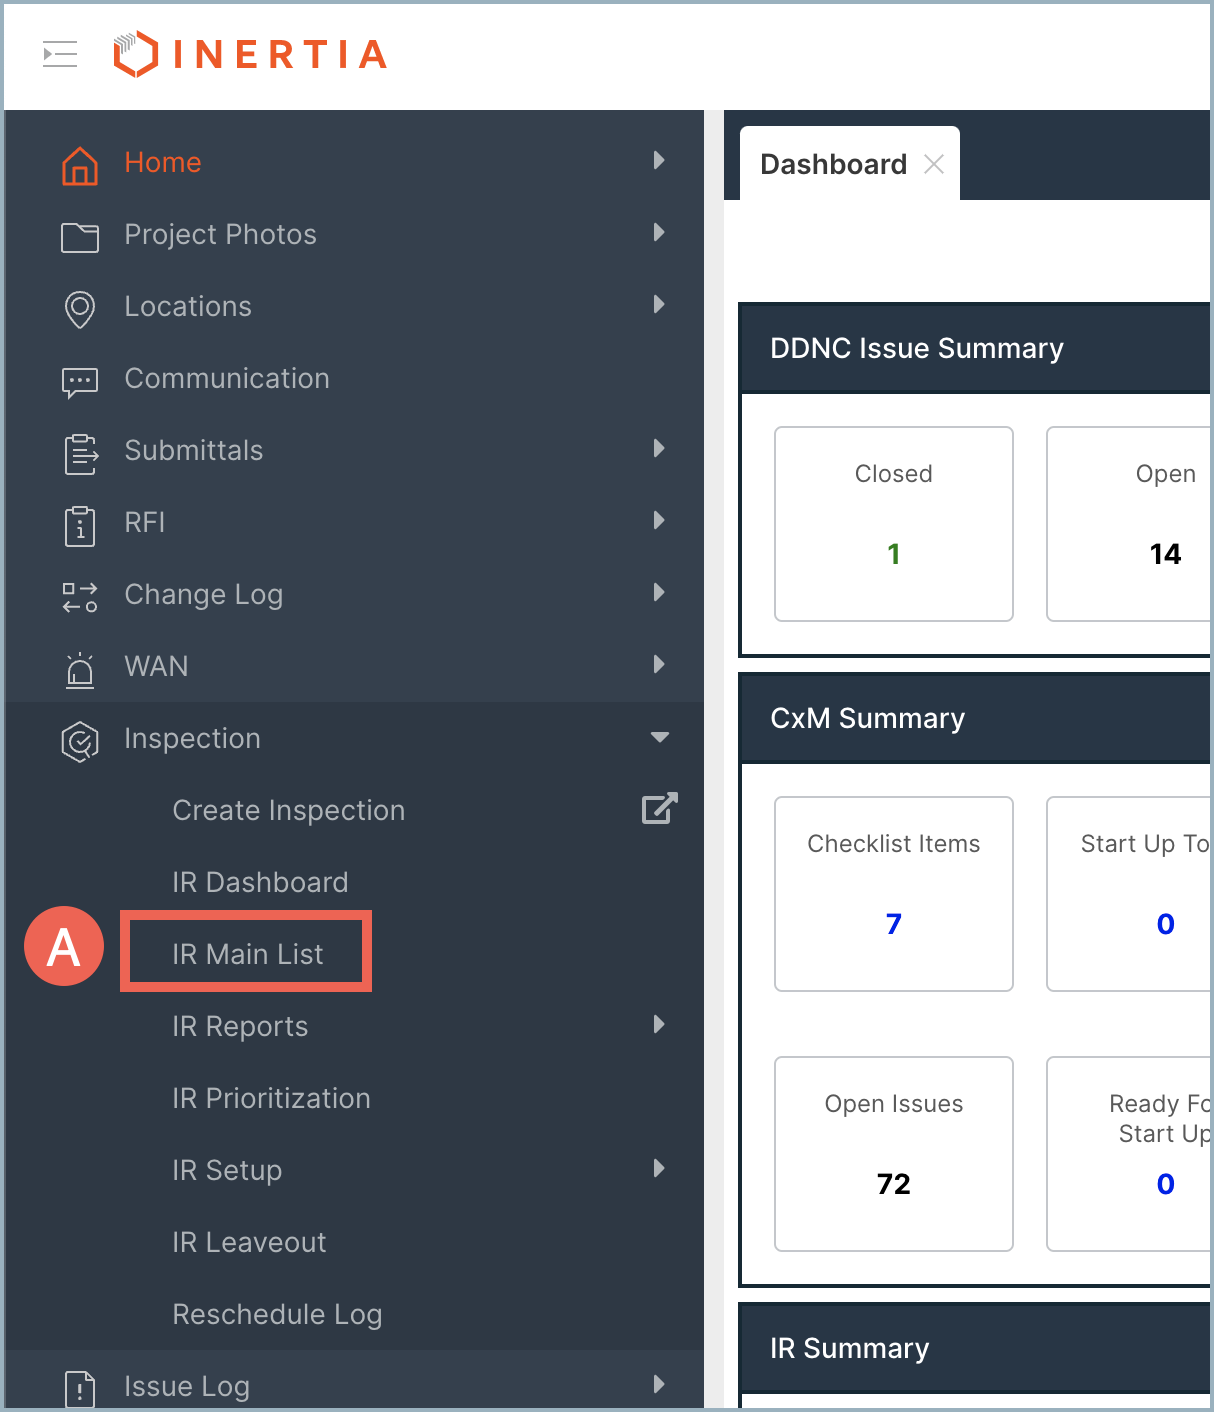Collapse the sidebar with the hamburger icon

pyautogui.click(x=60, y=54)
